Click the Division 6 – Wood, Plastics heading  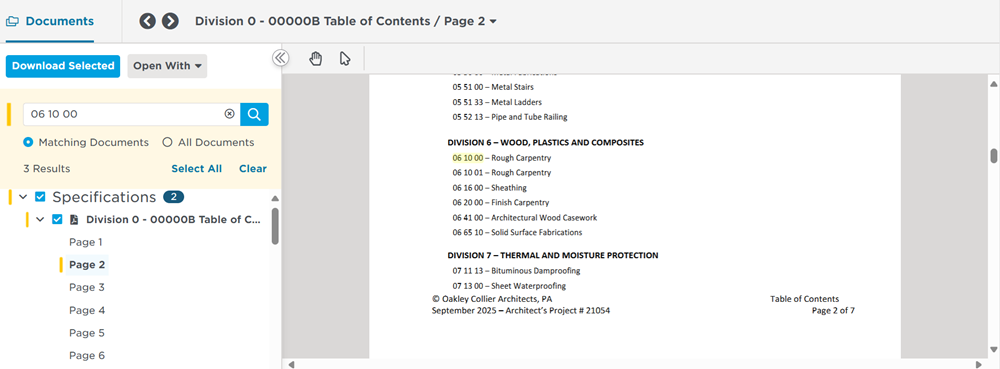click(545, 142)
